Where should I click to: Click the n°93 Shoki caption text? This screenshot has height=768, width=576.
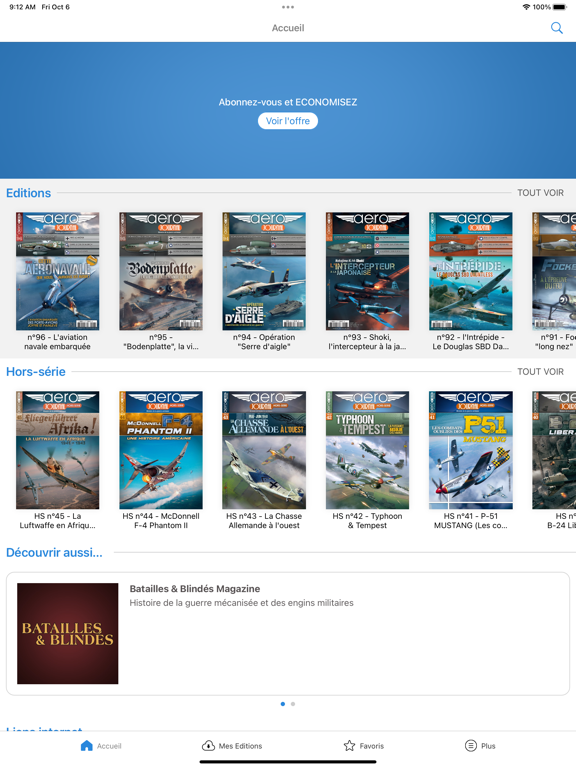tap(367, 342)
